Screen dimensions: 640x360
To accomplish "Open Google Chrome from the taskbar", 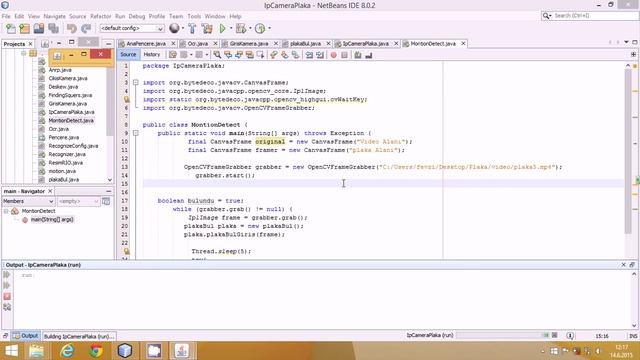I will [96, 351].
